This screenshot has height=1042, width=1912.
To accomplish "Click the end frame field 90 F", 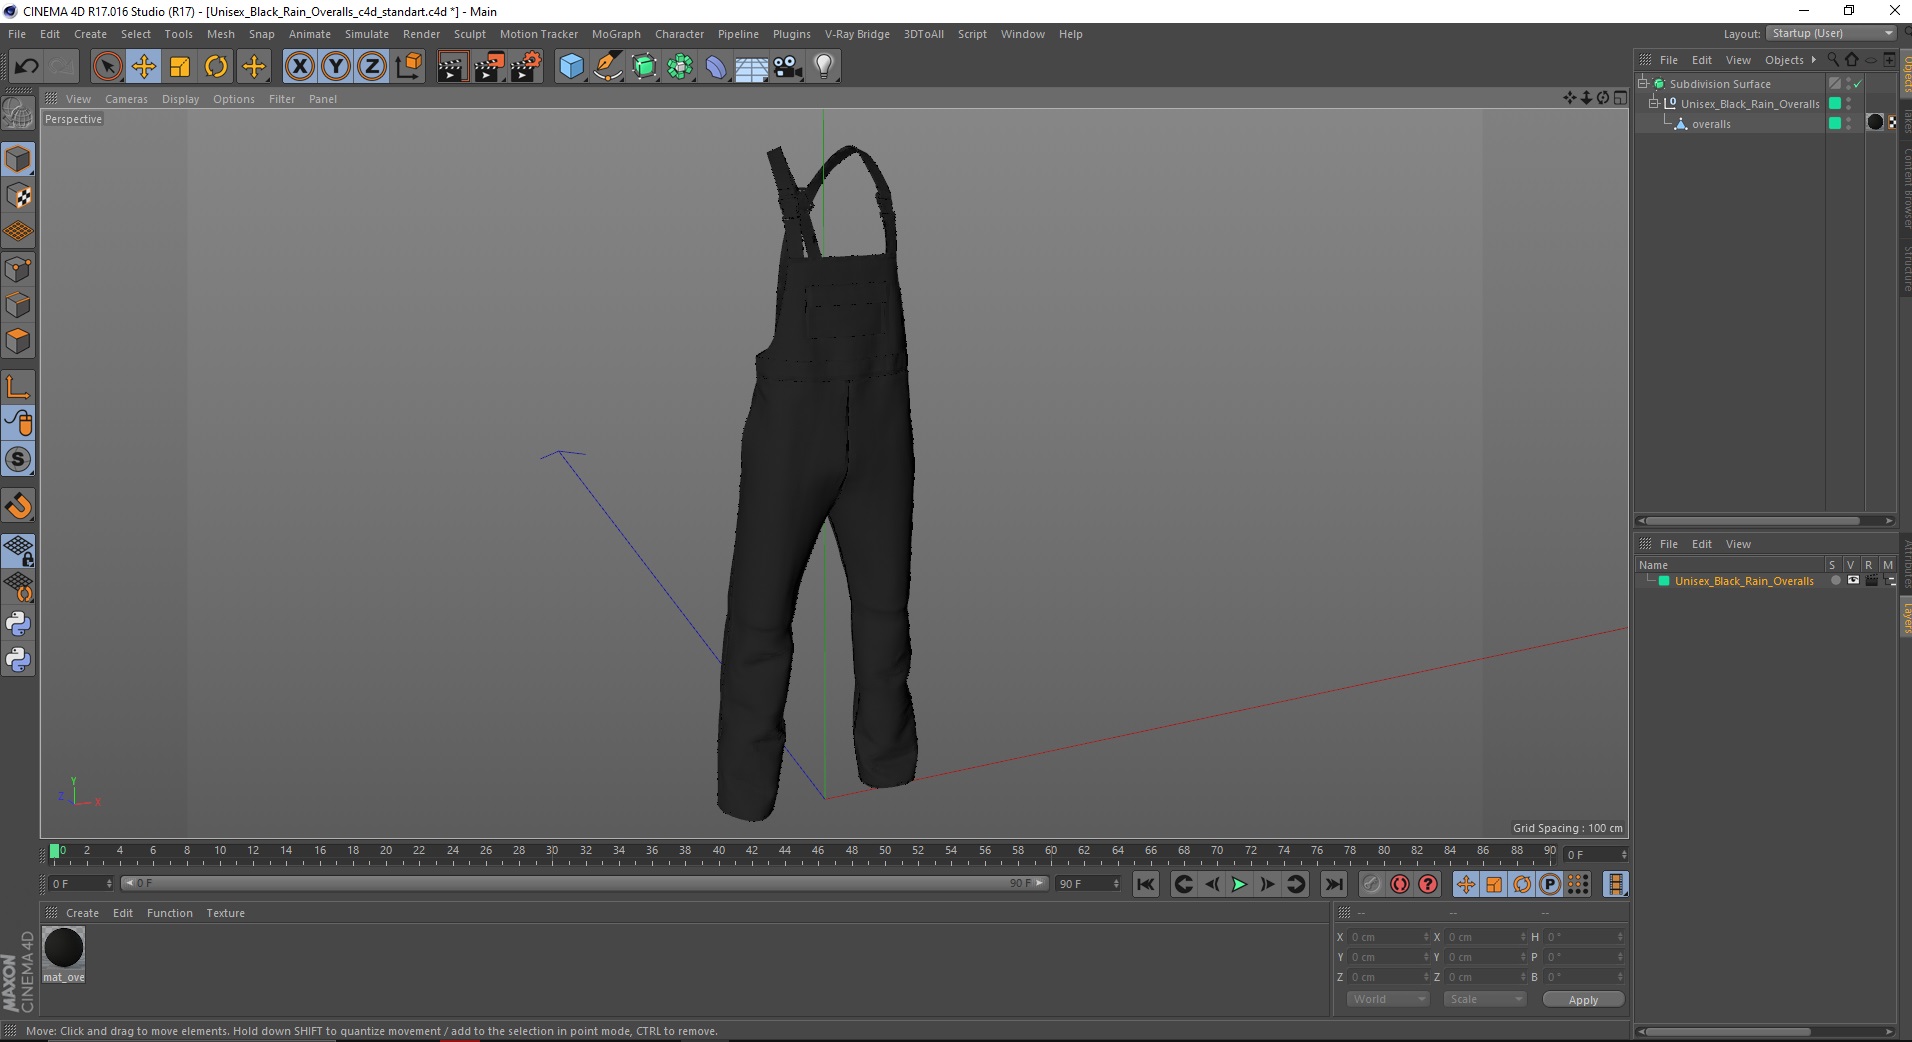I will [x=1088, y=883].
